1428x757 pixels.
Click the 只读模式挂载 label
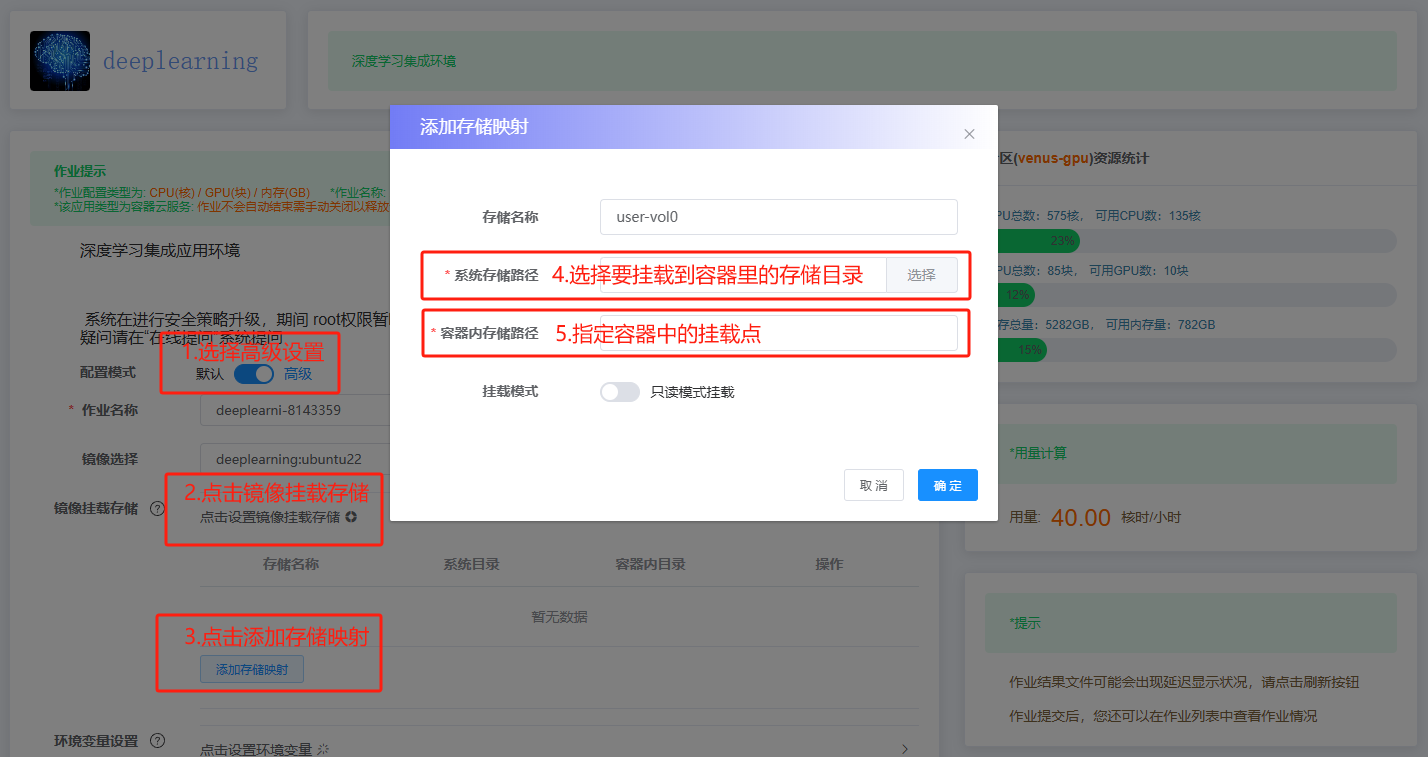(x=692, y=392)
